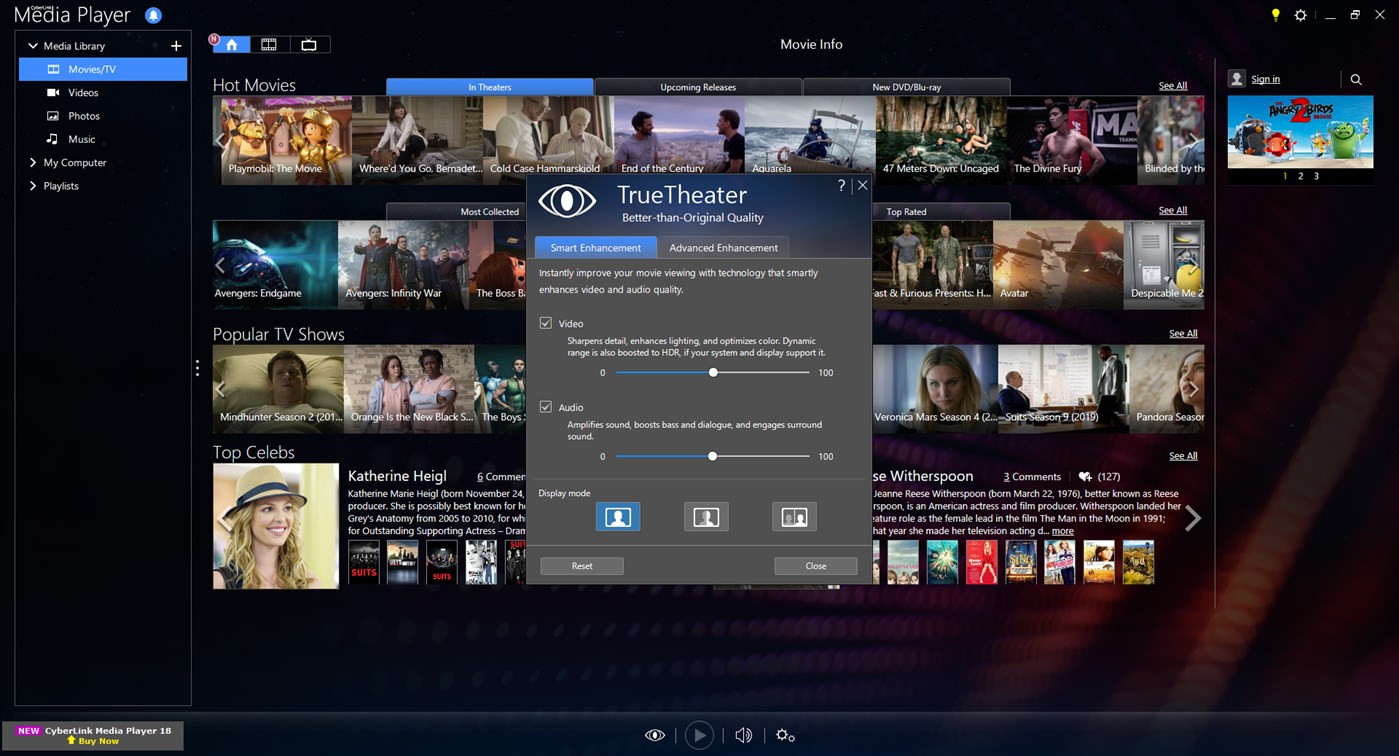Viewport: 1399px width, 756px height.
Task: Disable the Audio enhancement checkbox
Action: [x=546, y=407]
